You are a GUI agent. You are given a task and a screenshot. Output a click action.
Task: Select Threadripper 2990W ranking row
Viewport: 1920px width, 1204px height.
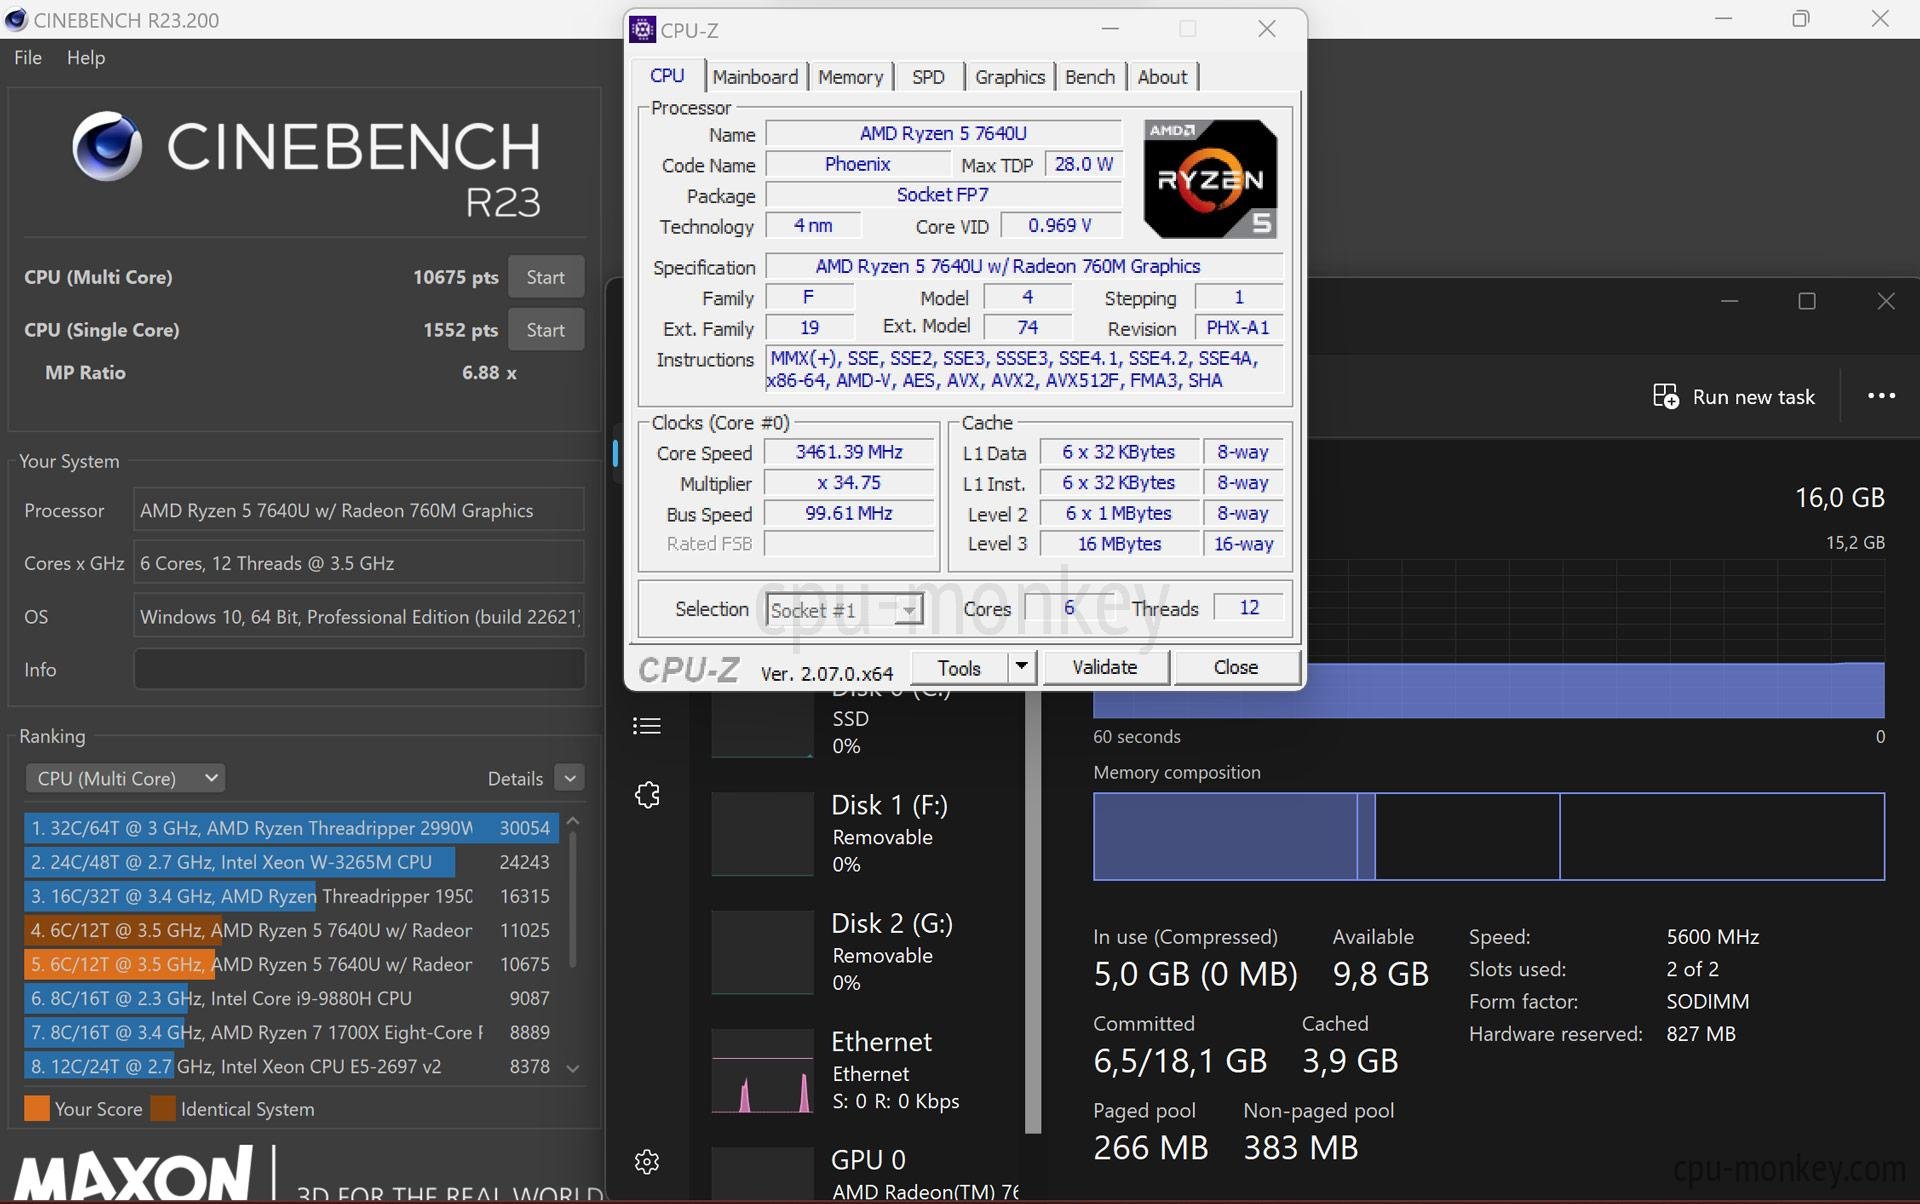[291, 828]
